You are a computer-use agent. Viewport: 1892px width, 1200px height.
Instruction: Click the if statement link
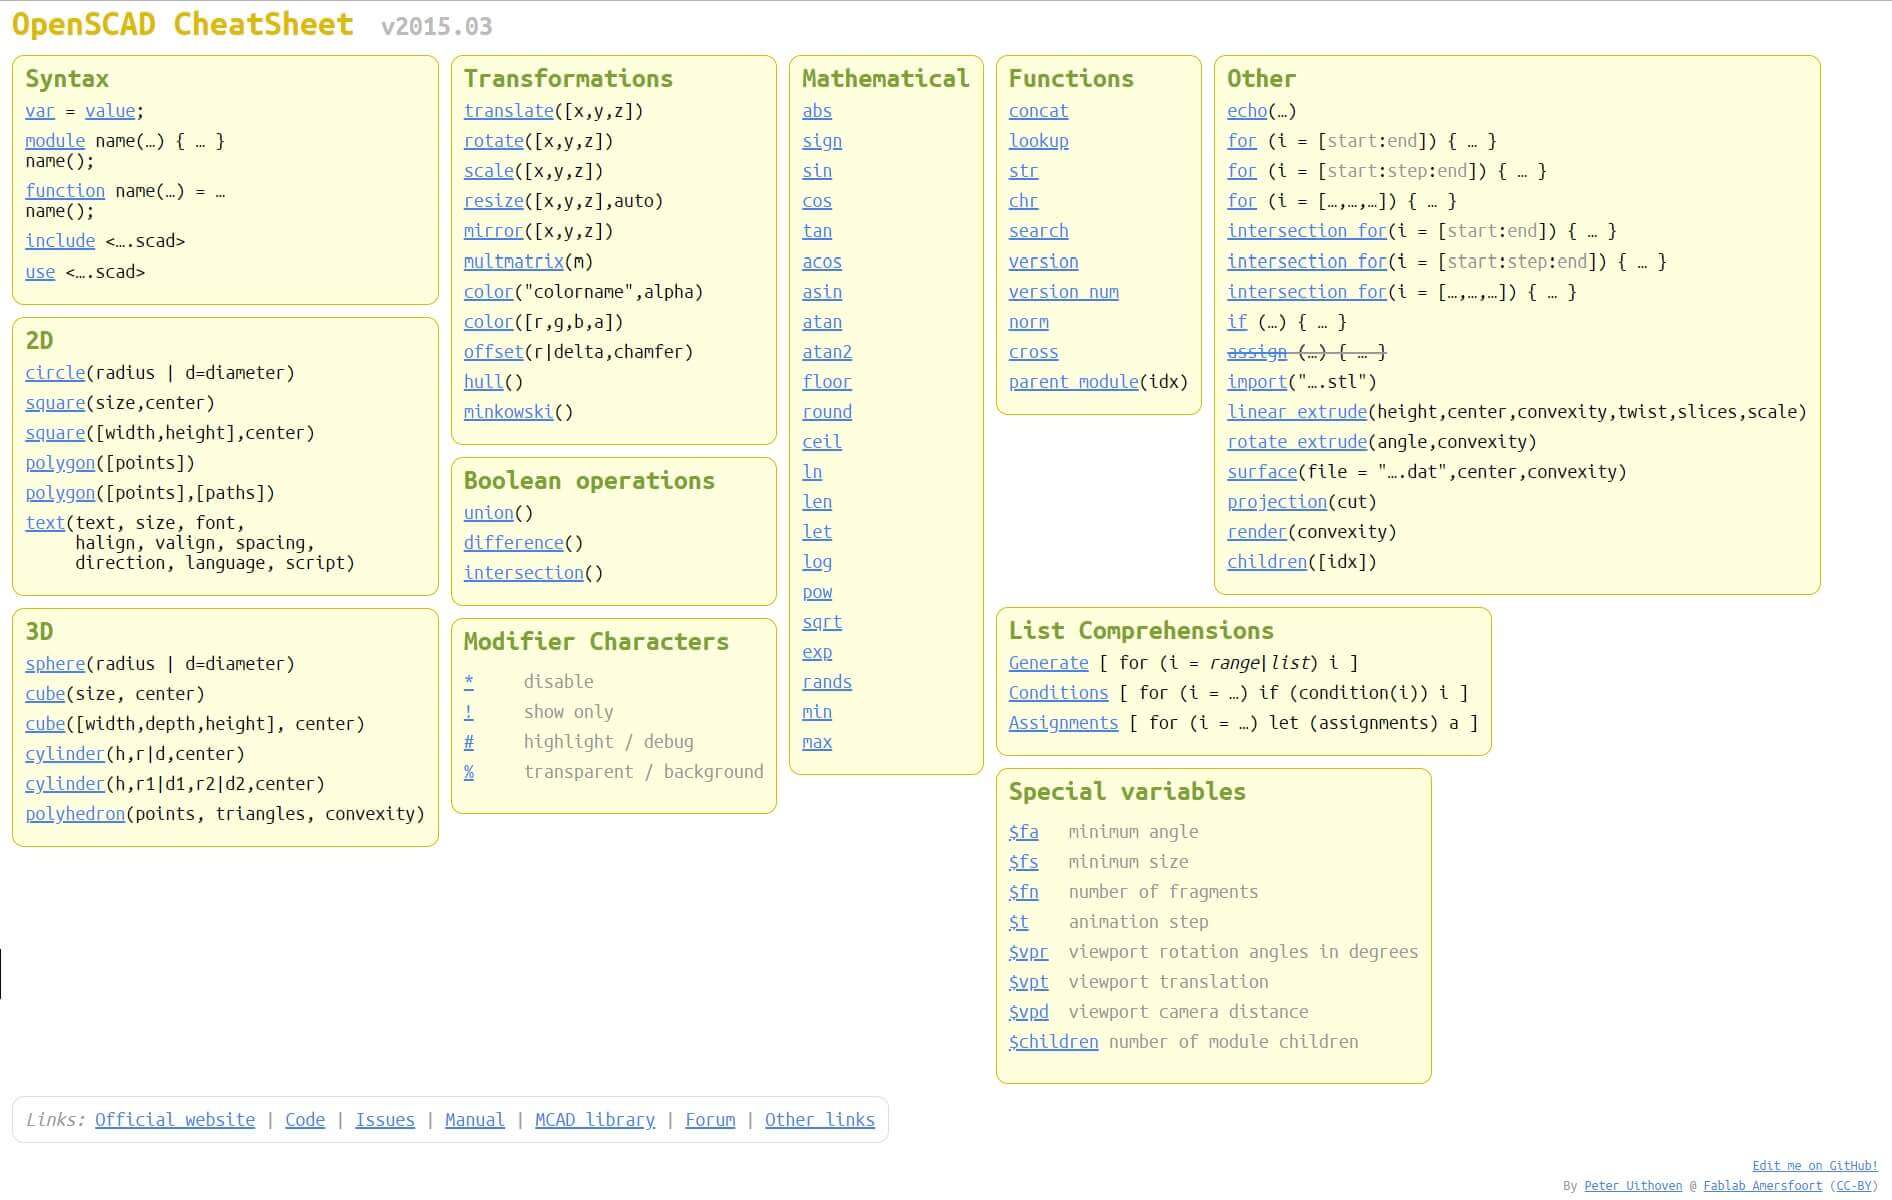click(1237, 322)
